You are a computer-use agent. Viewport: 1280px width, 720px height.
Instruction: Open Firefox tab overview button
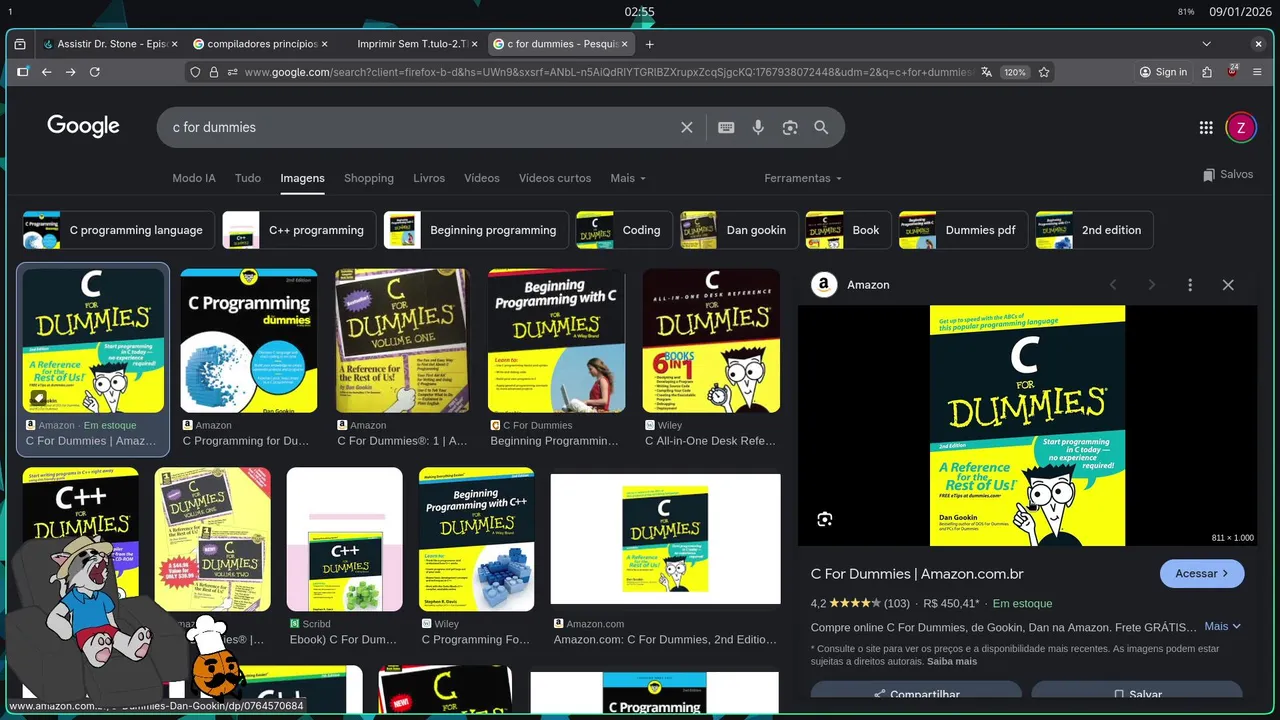(20, 44)
